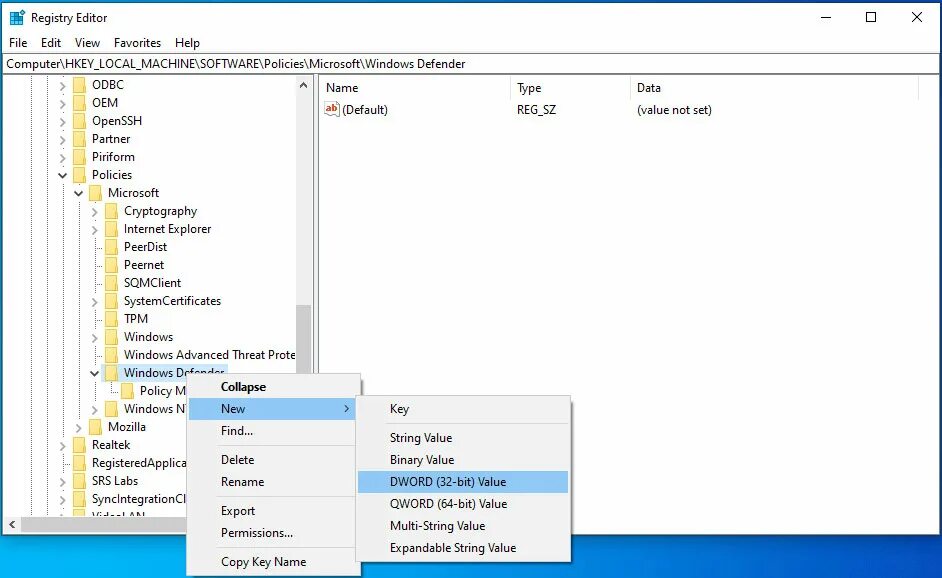Select the OEM folder icon
Viewport: 942px width, 578px height.
[79, 103]
